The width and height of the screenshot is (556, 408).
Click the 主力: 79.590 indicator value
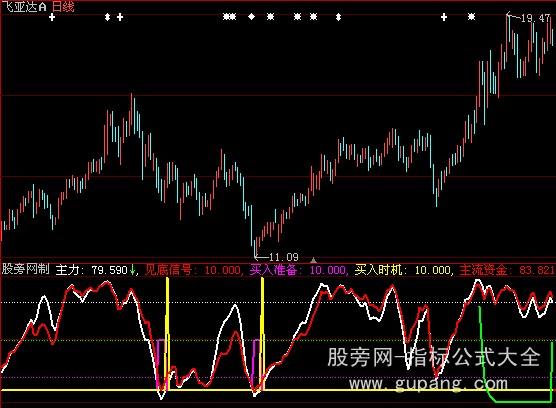coord(91,270)
